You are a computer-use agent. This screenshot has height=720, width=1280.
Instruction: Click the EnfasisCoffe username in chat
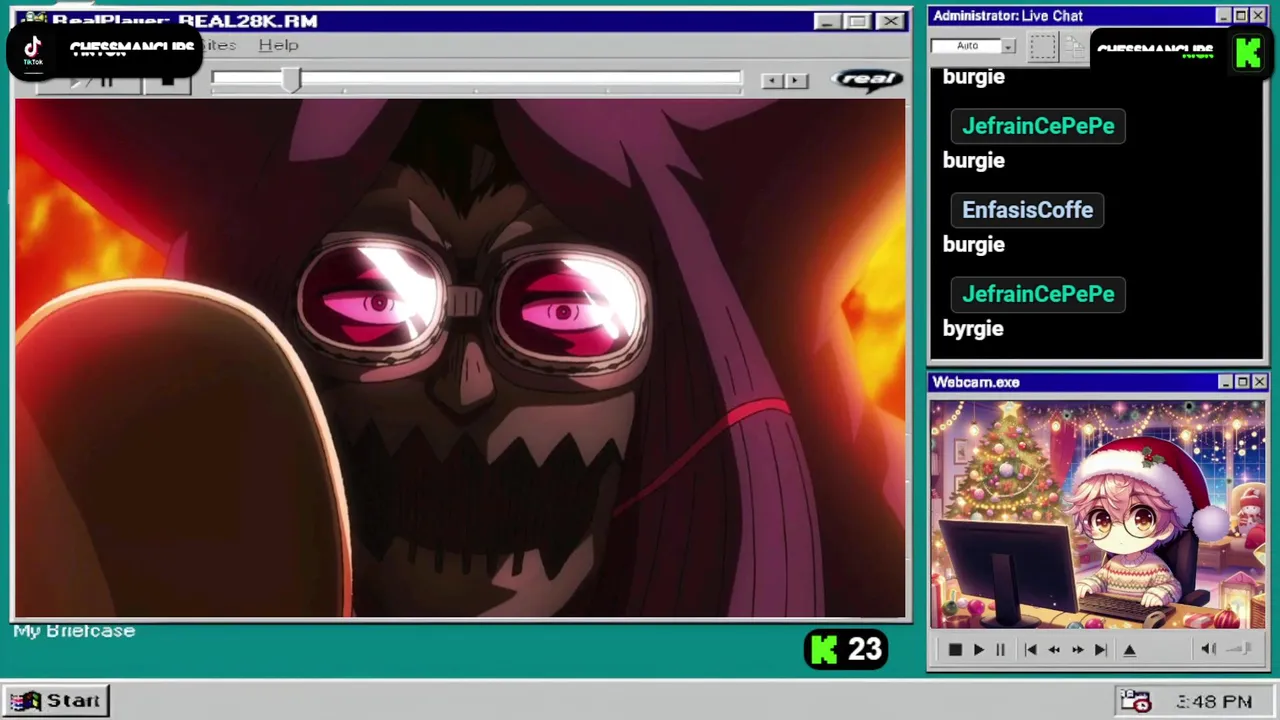[x=1027, y=210]
